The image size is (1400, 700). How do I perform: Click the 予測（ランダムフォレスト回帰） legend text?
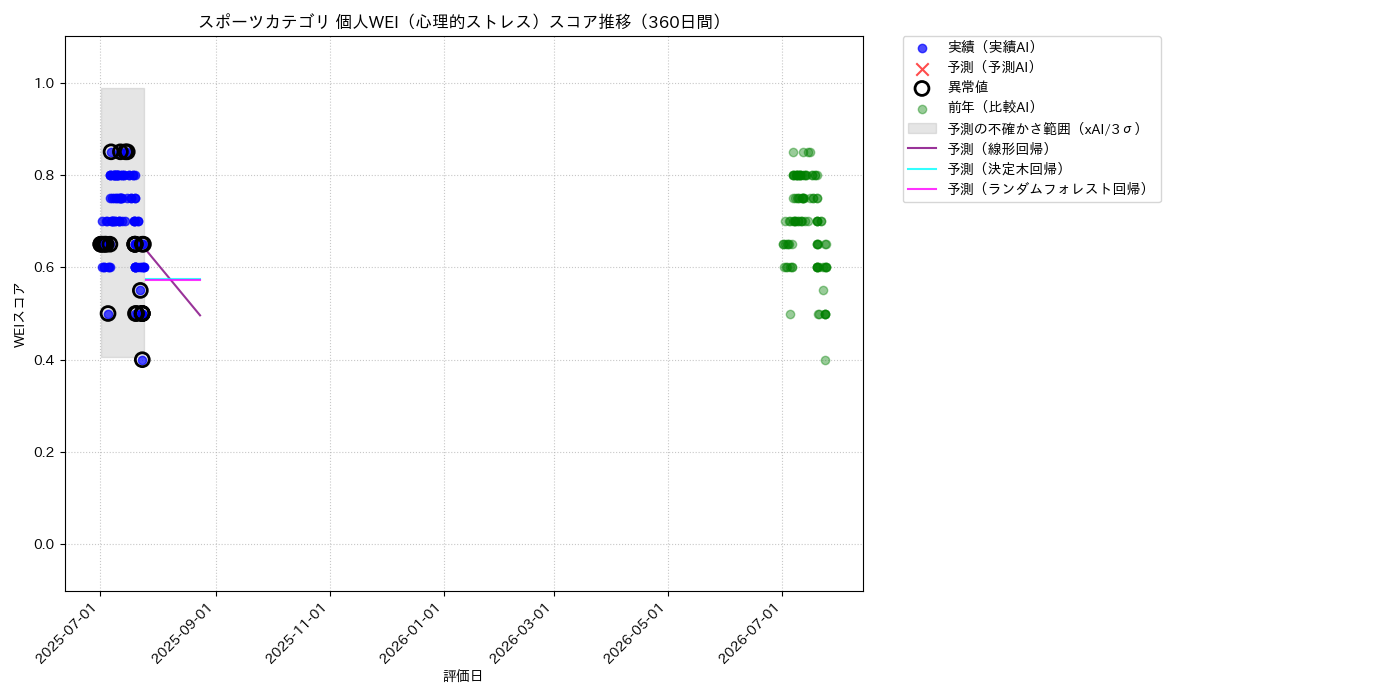1047,189
